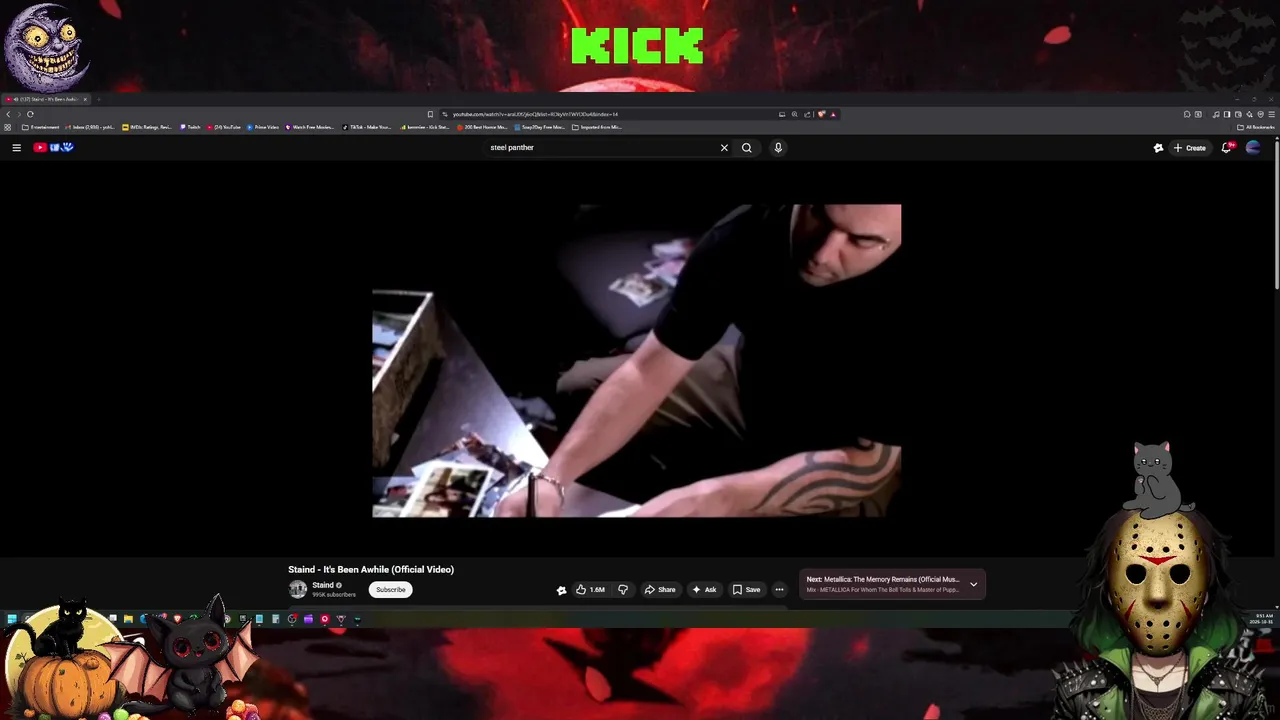Open a new browser tab

click(99, 99)
